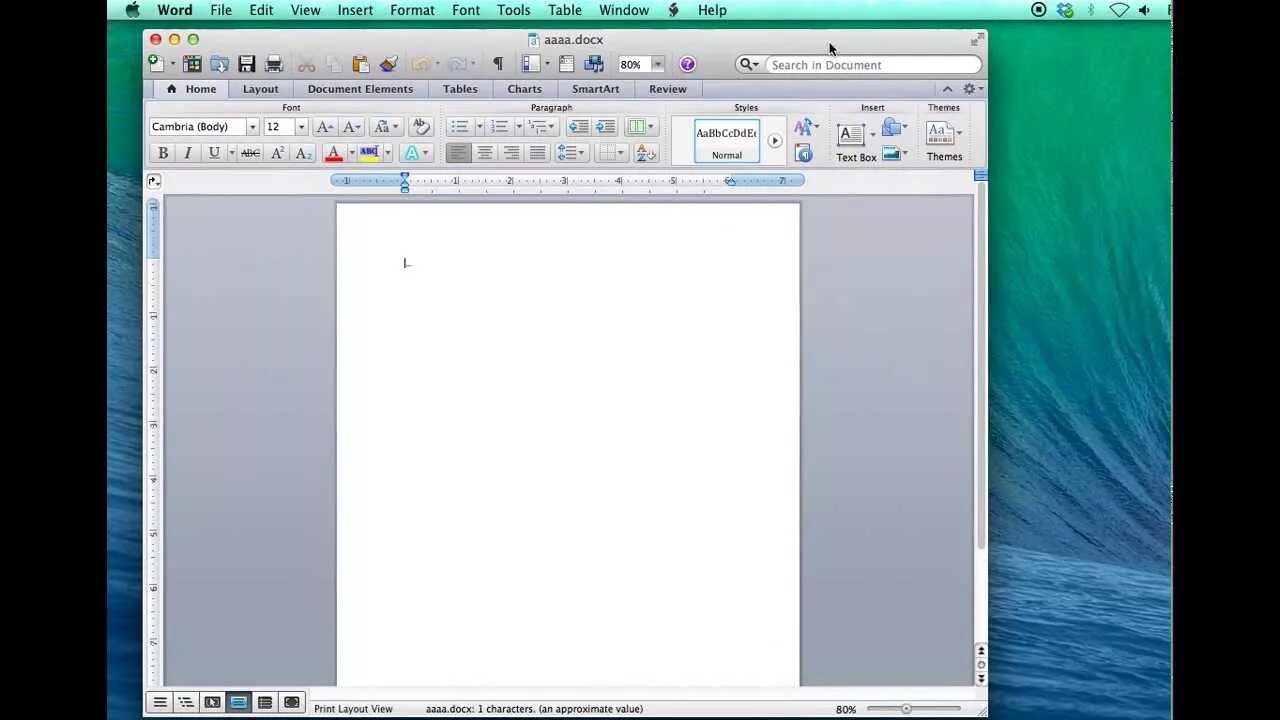Viewport: 1280px width, 720px height.
Task: Switch to the Tables tab
Action: [x=460, y=89]
